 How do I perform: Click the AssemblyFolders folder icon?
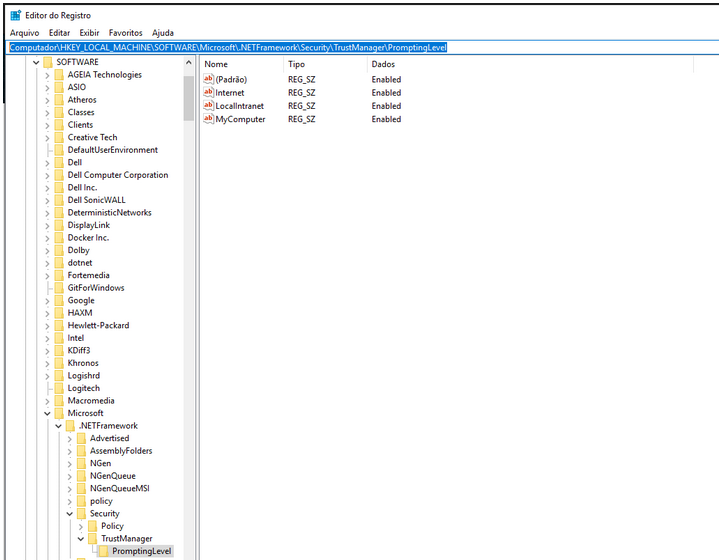pyautogui.click(x=82, y=451)
